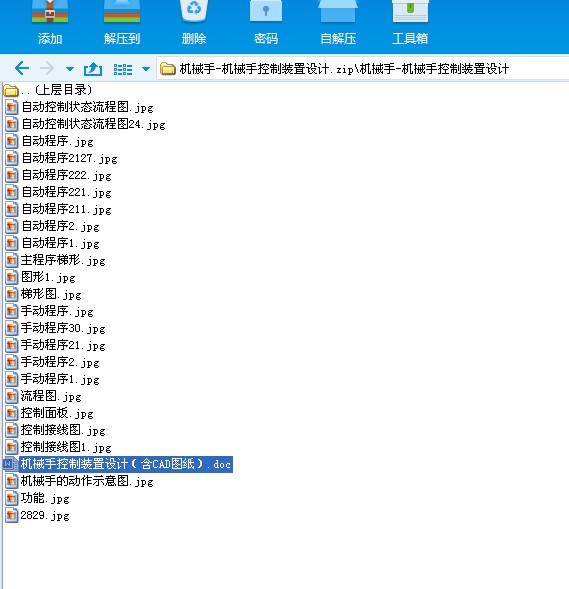This screenshot has height=589, width=569.
Task: Select file 2829.jpg
Action: [38, 515]
